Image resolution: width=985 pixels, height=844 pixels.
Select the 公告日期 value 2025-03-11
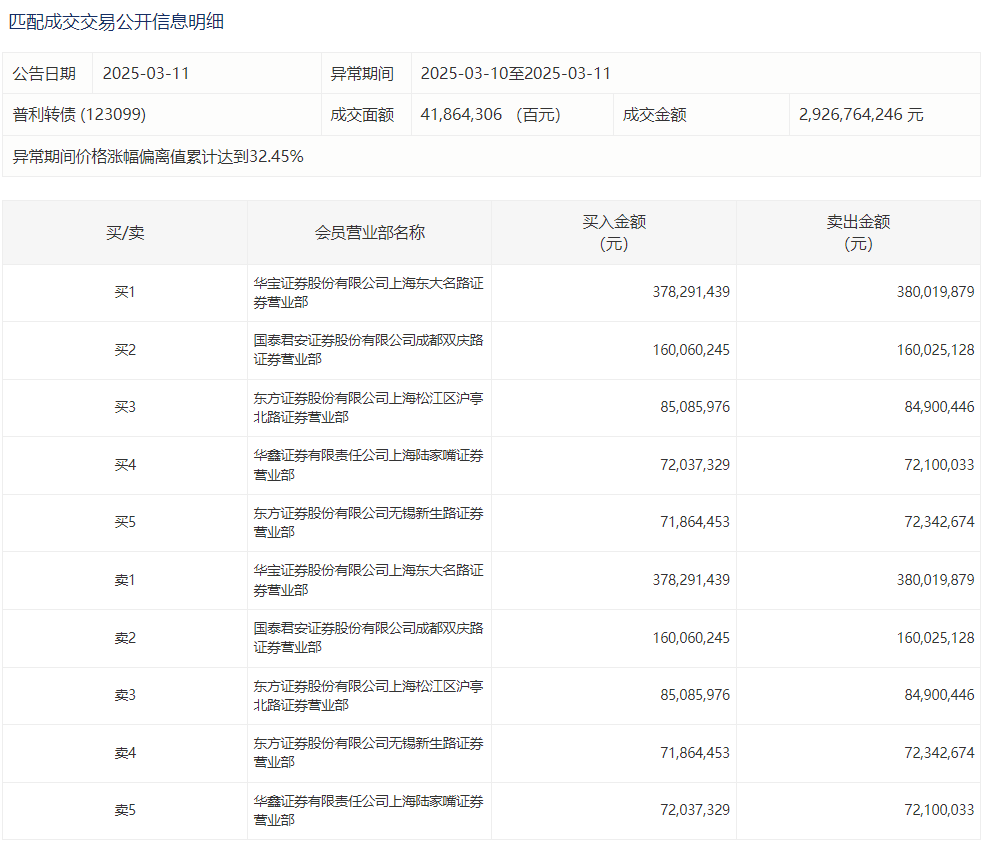tap(146, 74)
